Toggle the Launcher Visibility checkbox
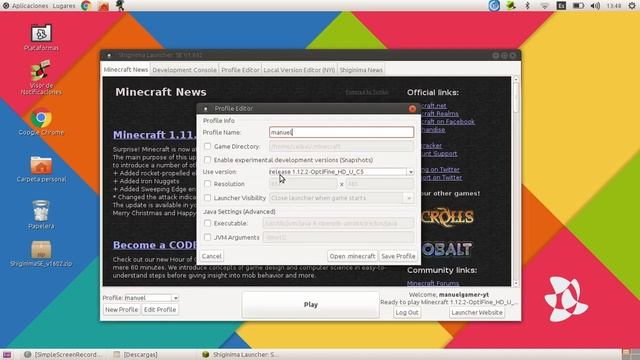 point(207,198)
